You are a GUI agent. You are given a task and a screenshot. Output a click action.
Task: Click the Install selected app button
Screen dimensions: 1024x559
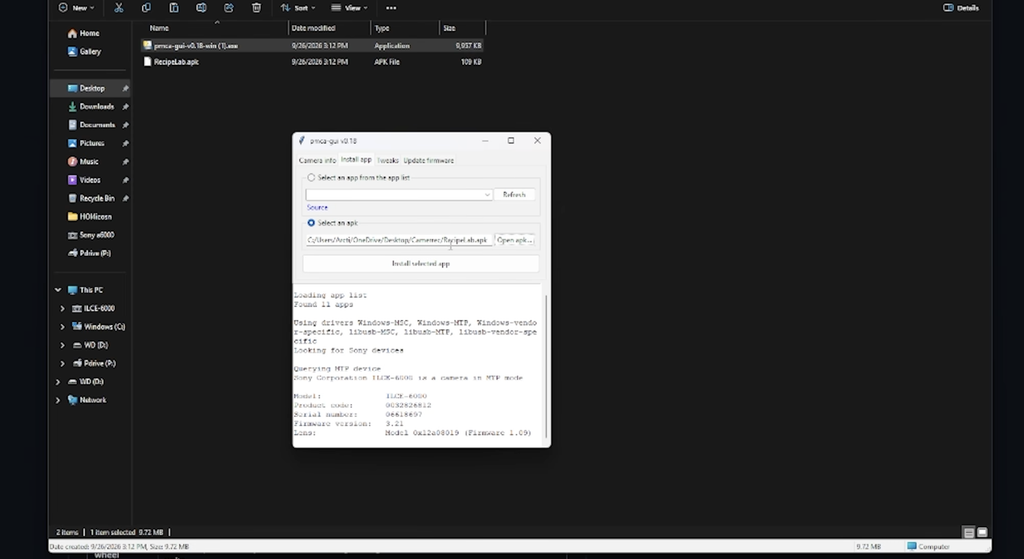click(421, 264)
